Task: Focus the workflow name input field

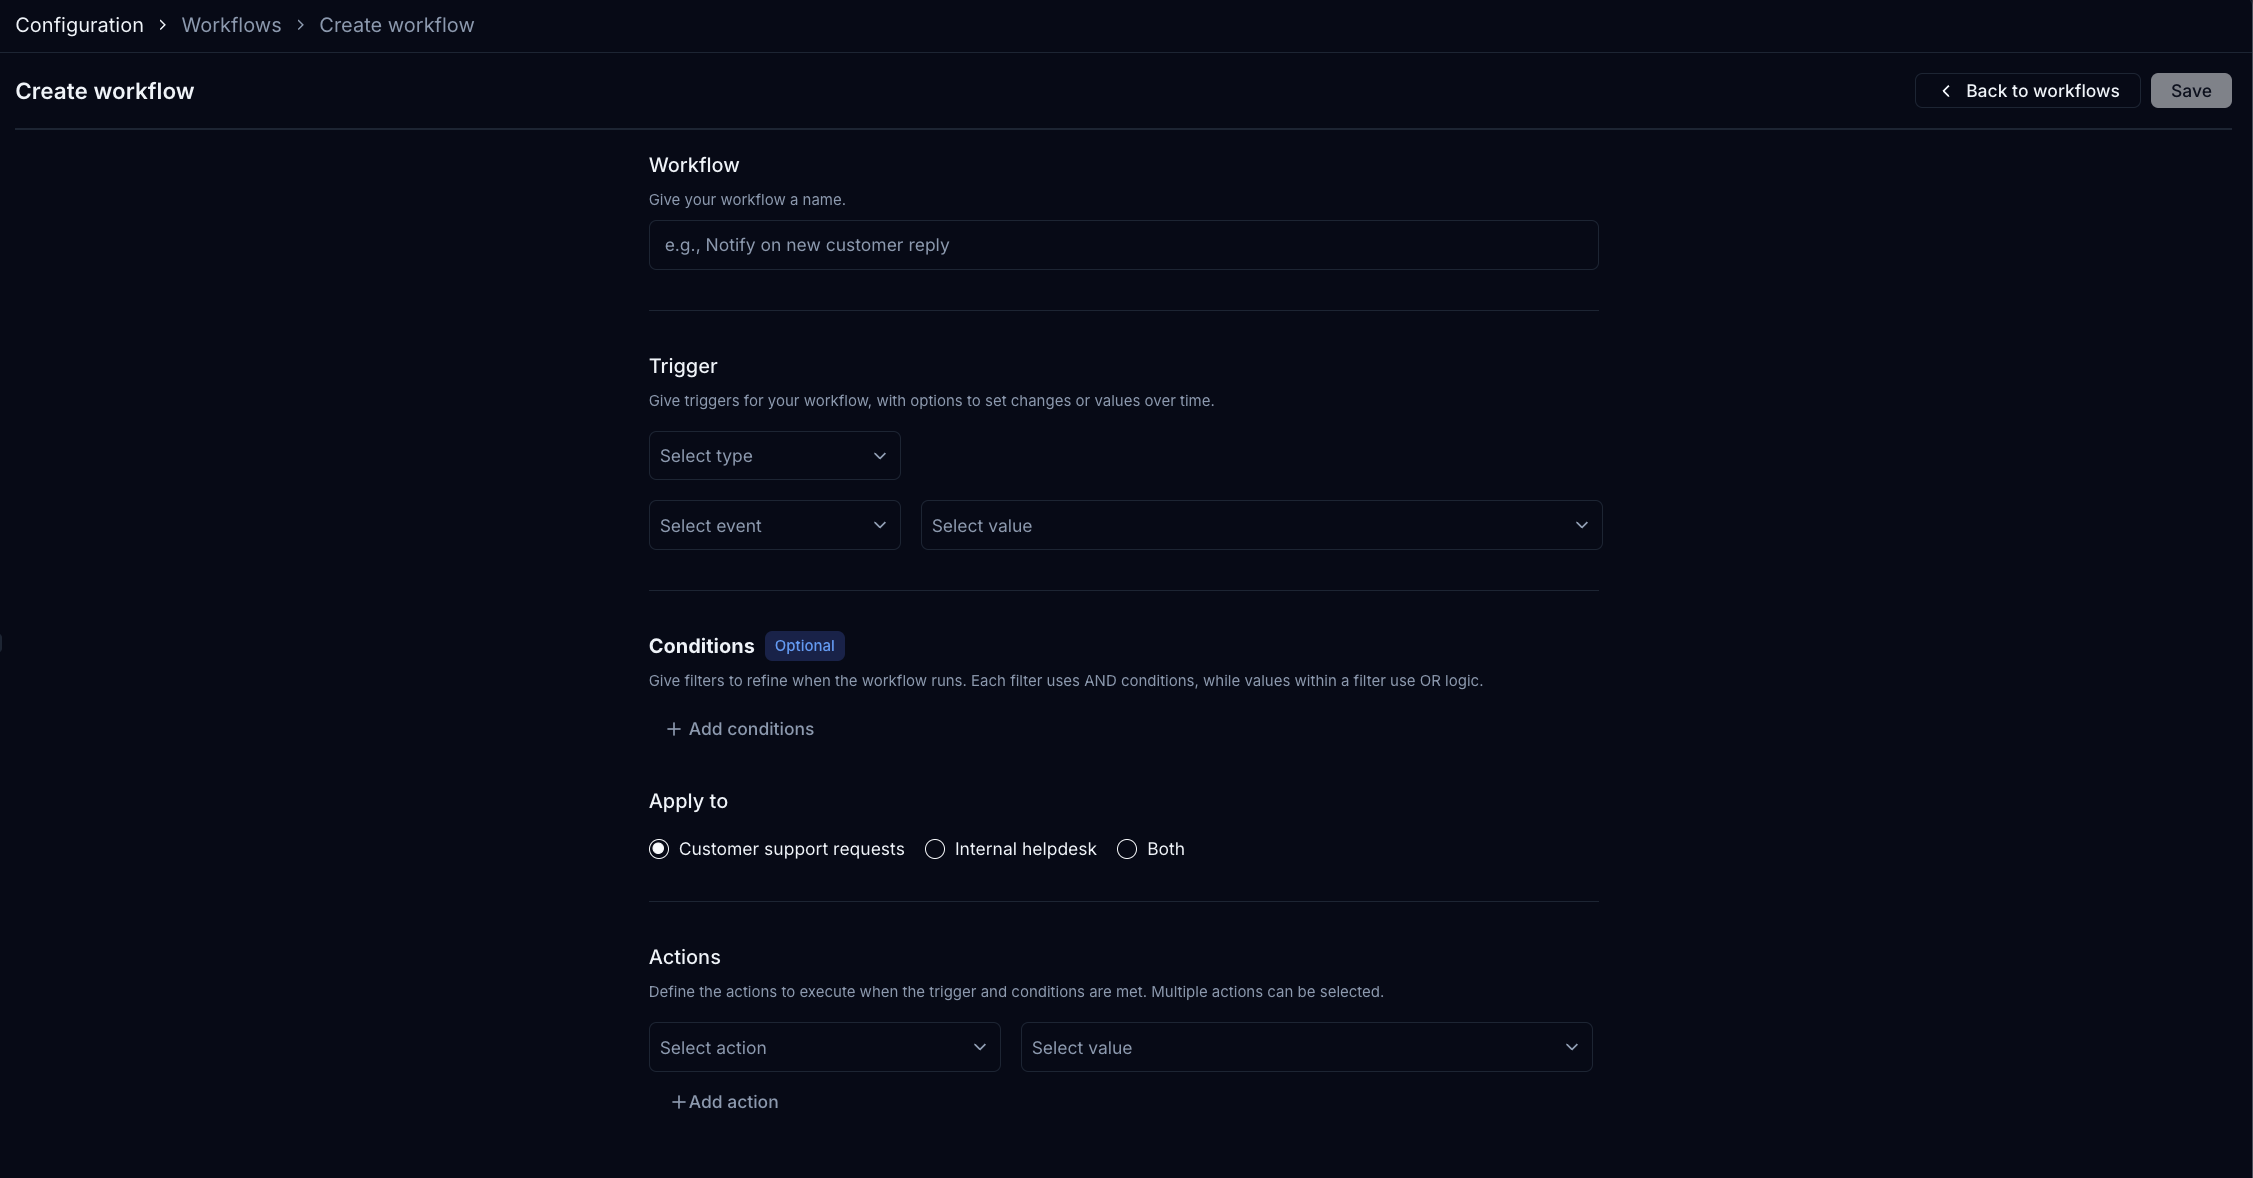Action: [x=1123, y=245]
